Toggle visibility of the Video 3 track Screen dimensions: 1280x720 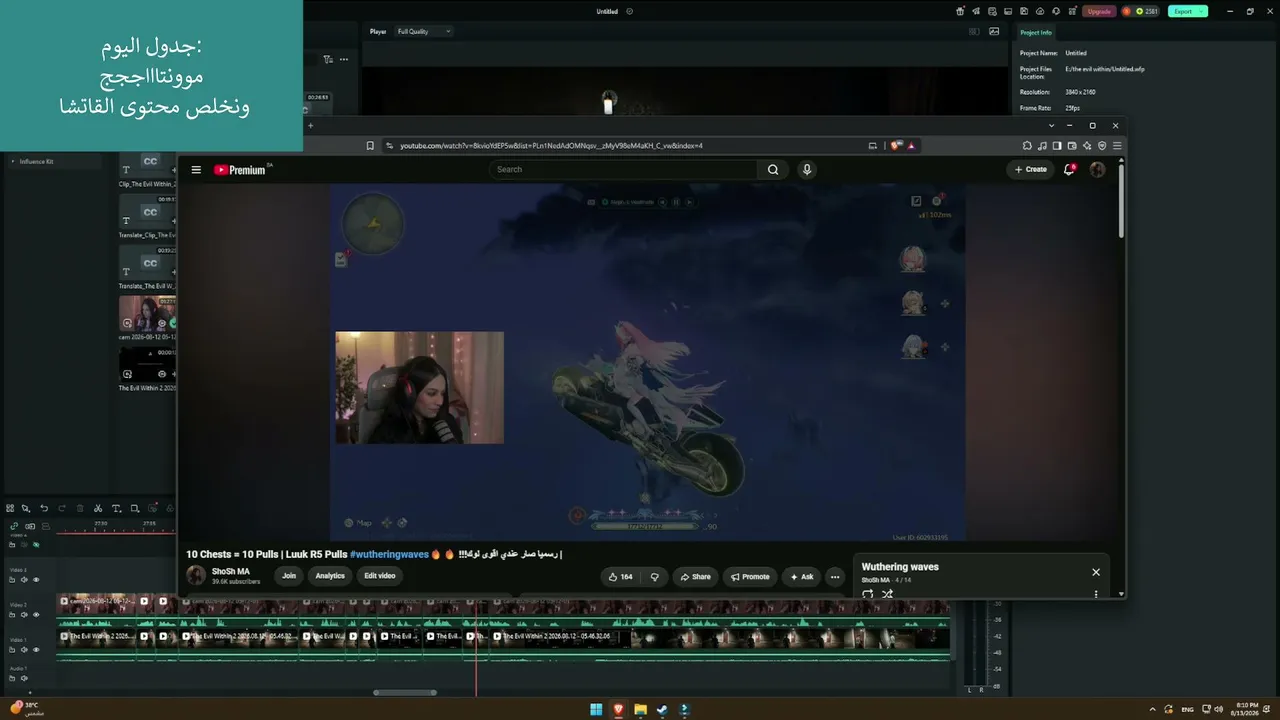click(36, 580)
